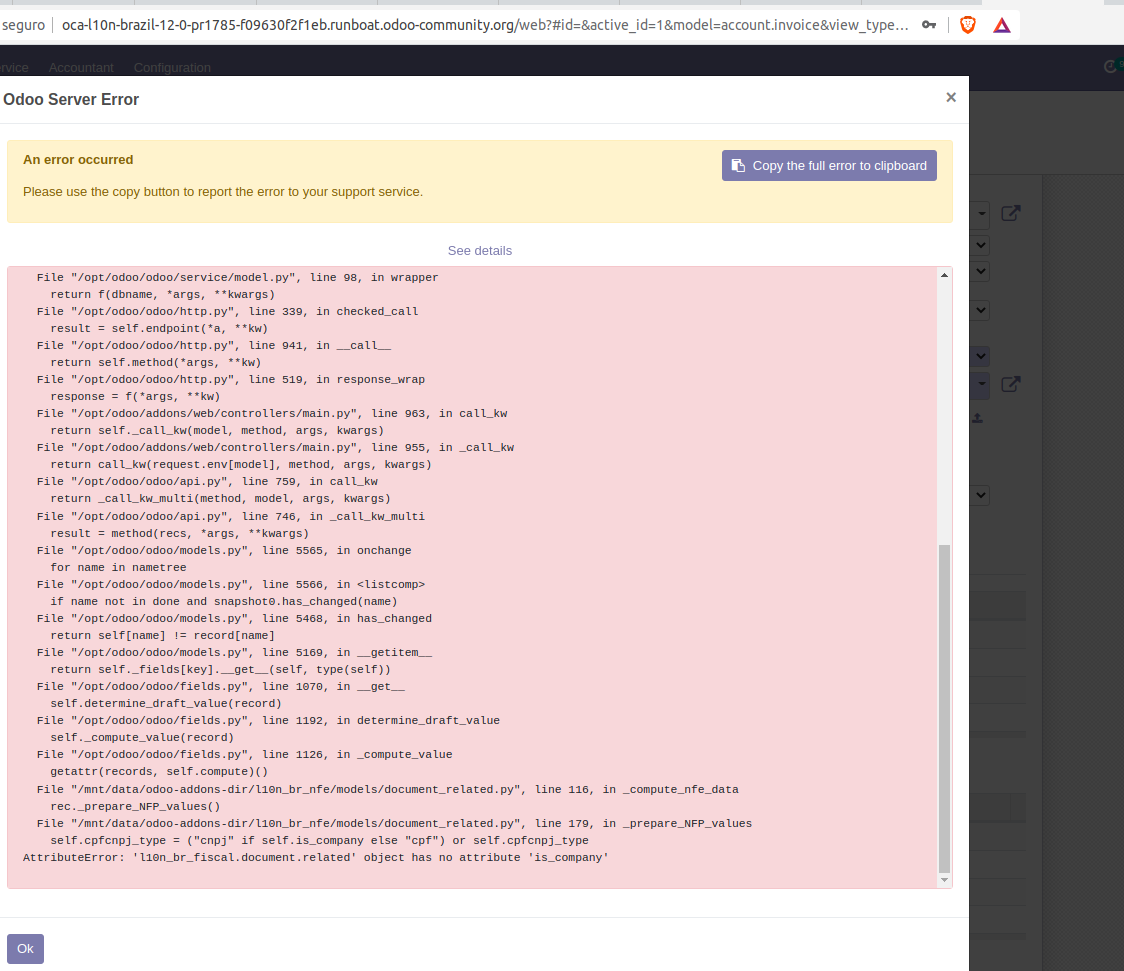This screenshot has height=971, width=1124.
Task: Click the upload icon in background form
Action: tap(977, 418)
